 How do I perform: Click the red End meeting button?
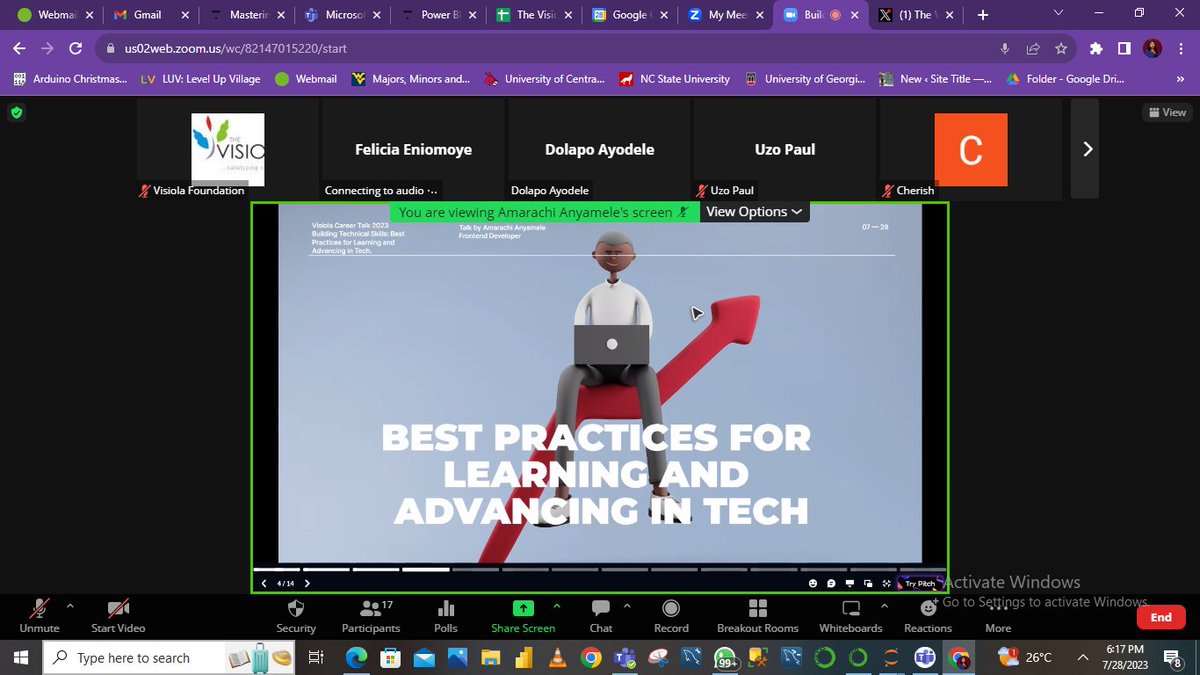1161,617
